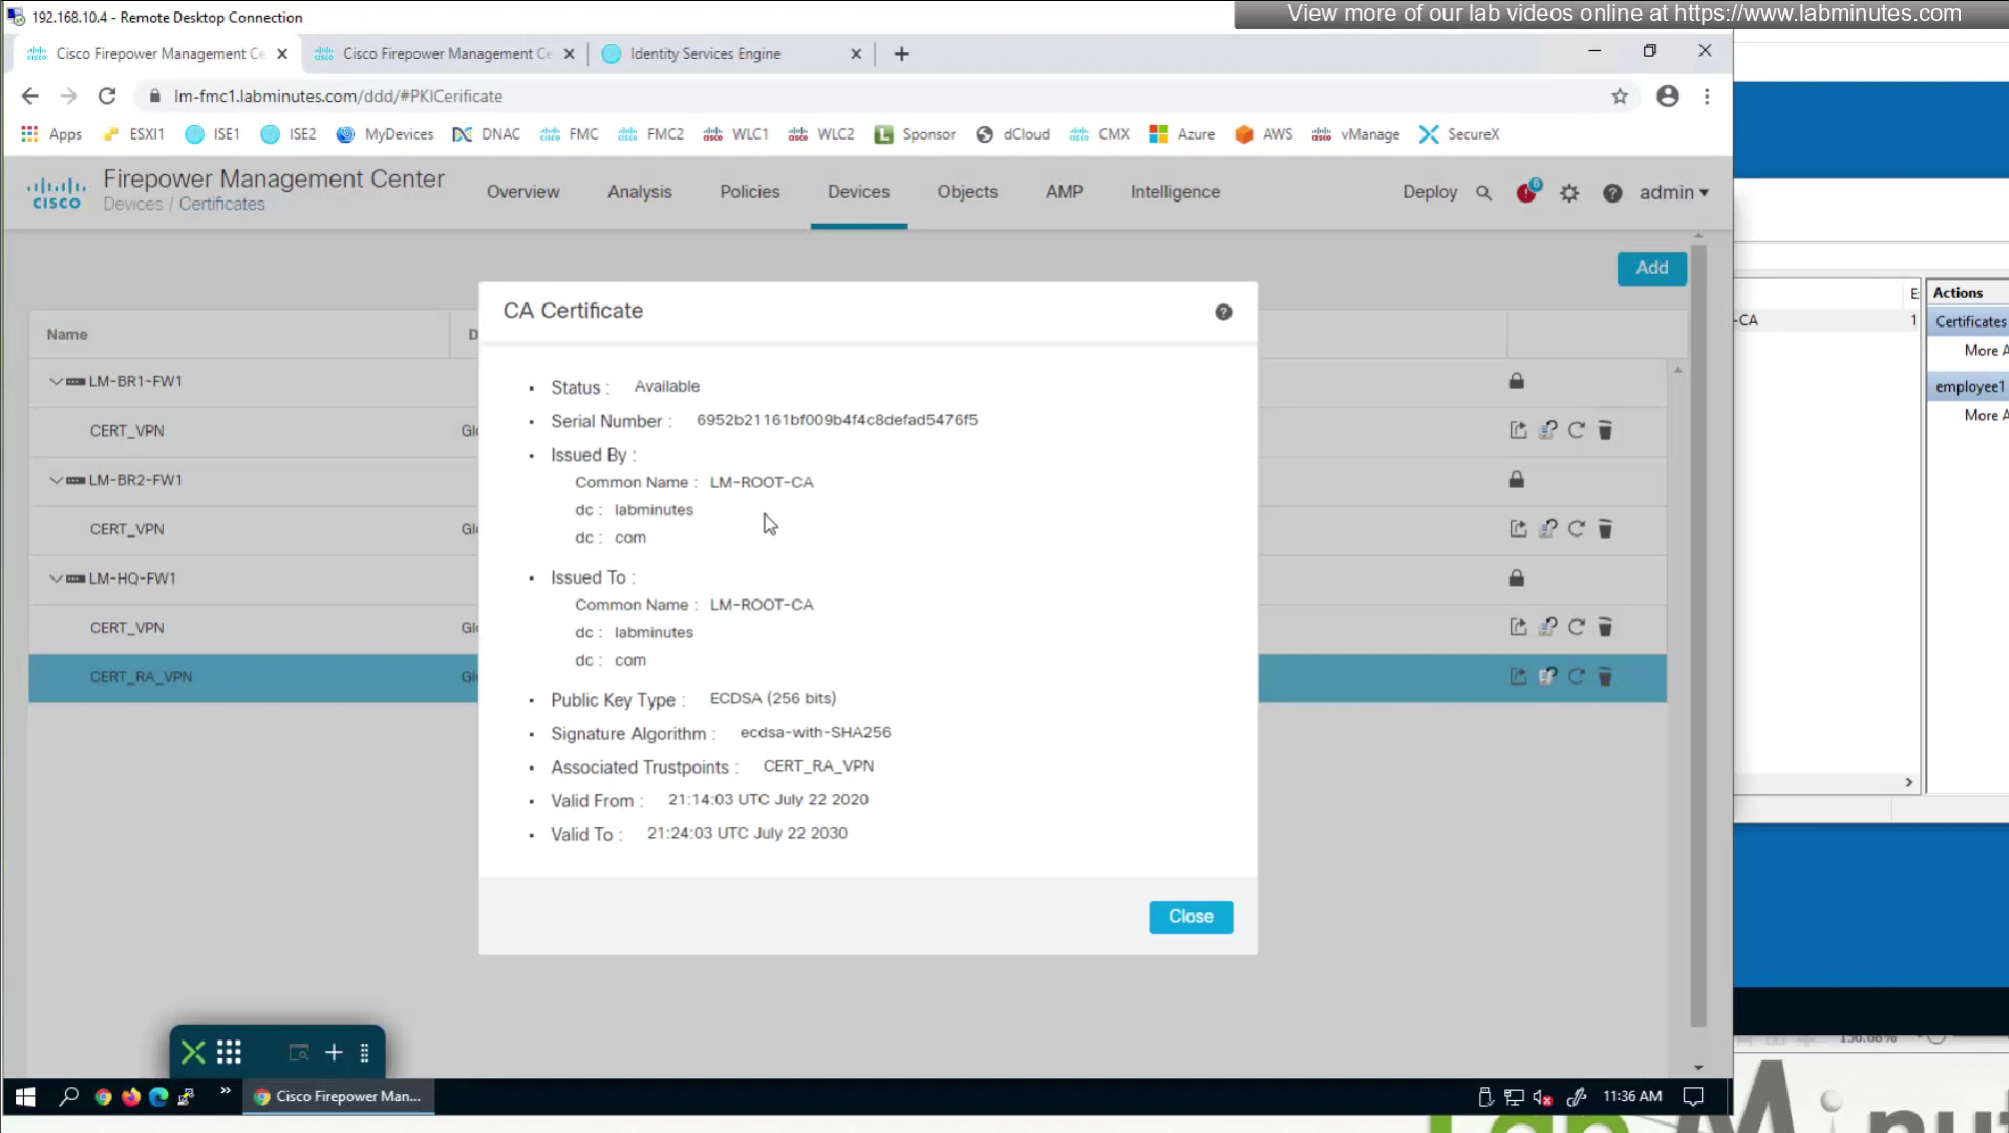The image size is (2009, 1133).
Task: Collapse the LM-HQ-FW1 device group
Action: (x=56, y=578)
